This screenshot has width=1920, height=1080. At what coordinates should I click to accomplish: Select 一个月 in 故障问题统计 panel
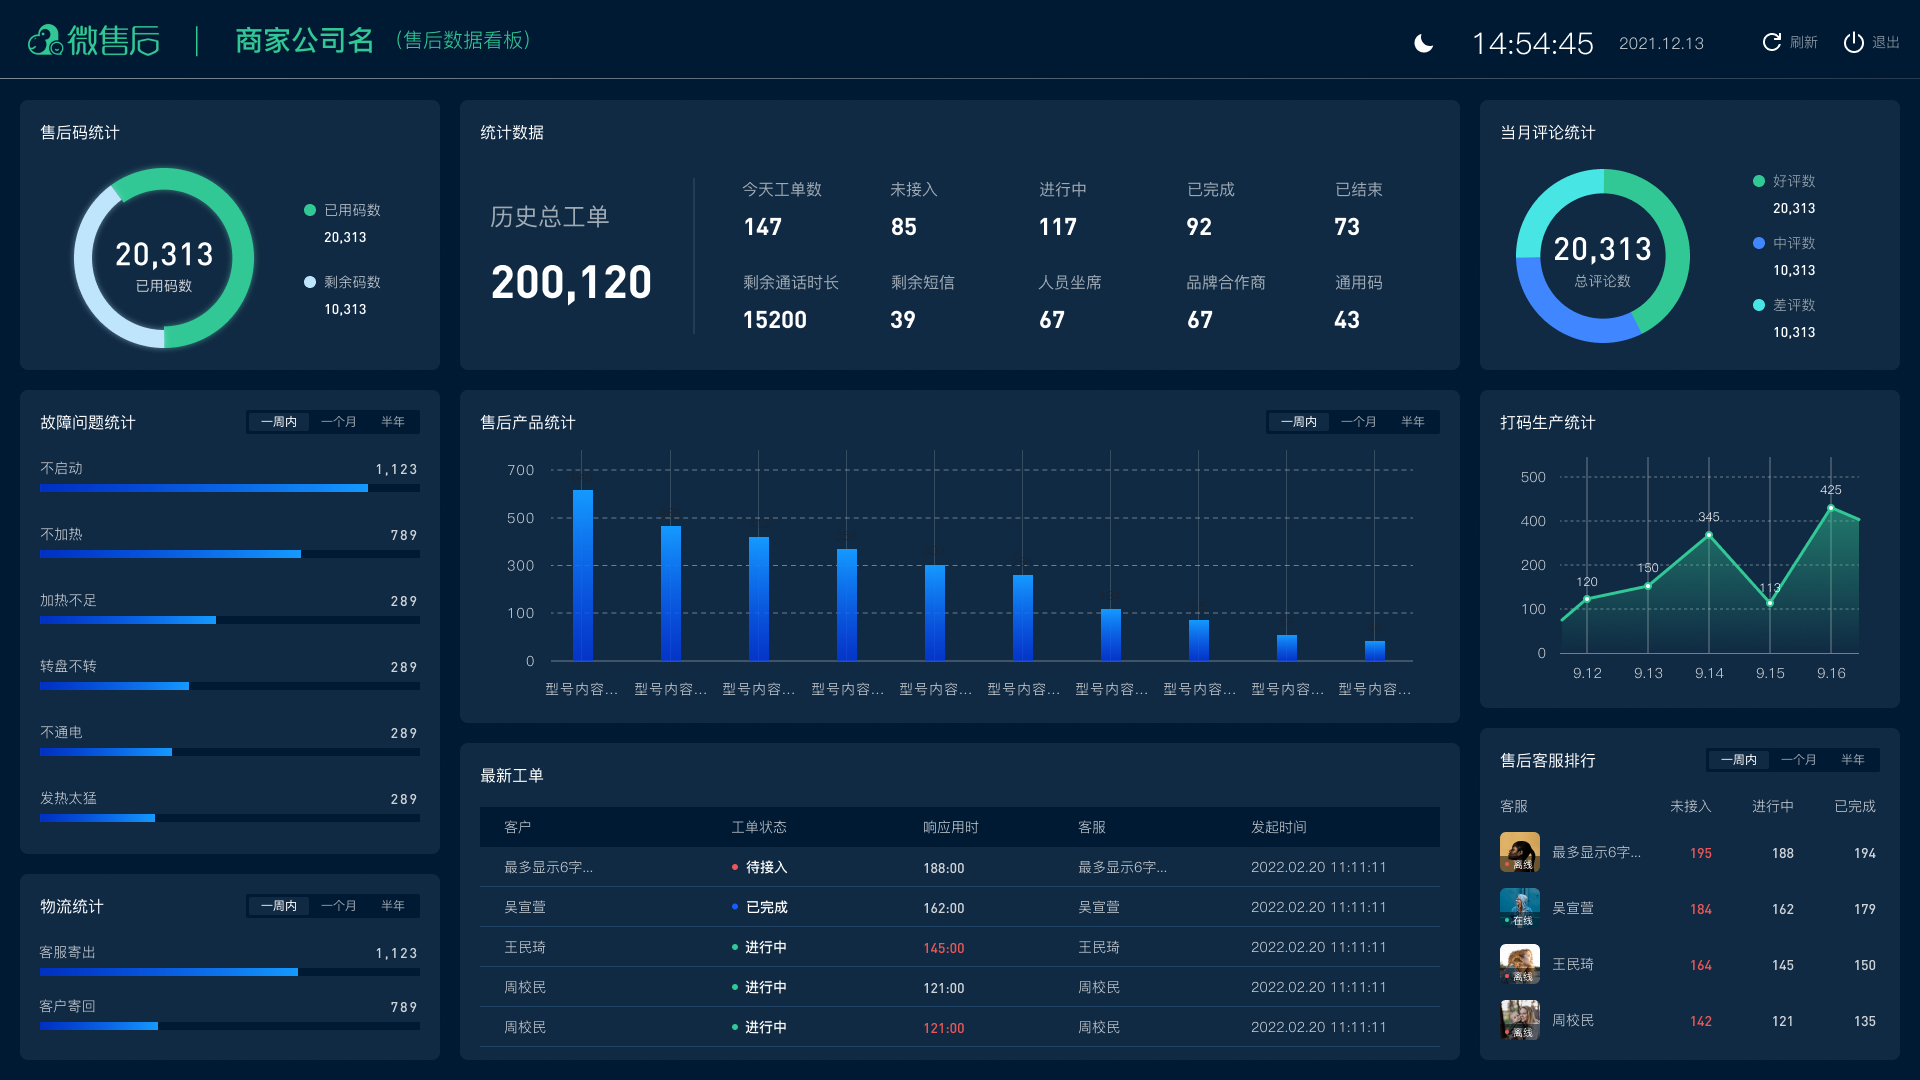click(x=338, y=422)
